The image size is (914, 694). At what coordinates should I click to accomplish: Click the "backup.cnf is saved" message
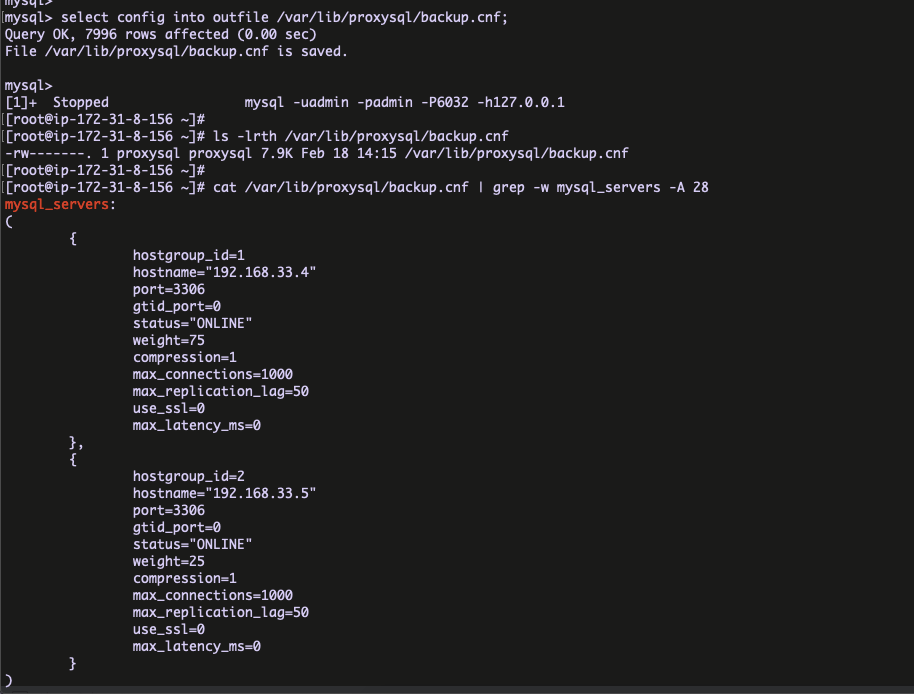pyautogui.click(x=176, y=51)
